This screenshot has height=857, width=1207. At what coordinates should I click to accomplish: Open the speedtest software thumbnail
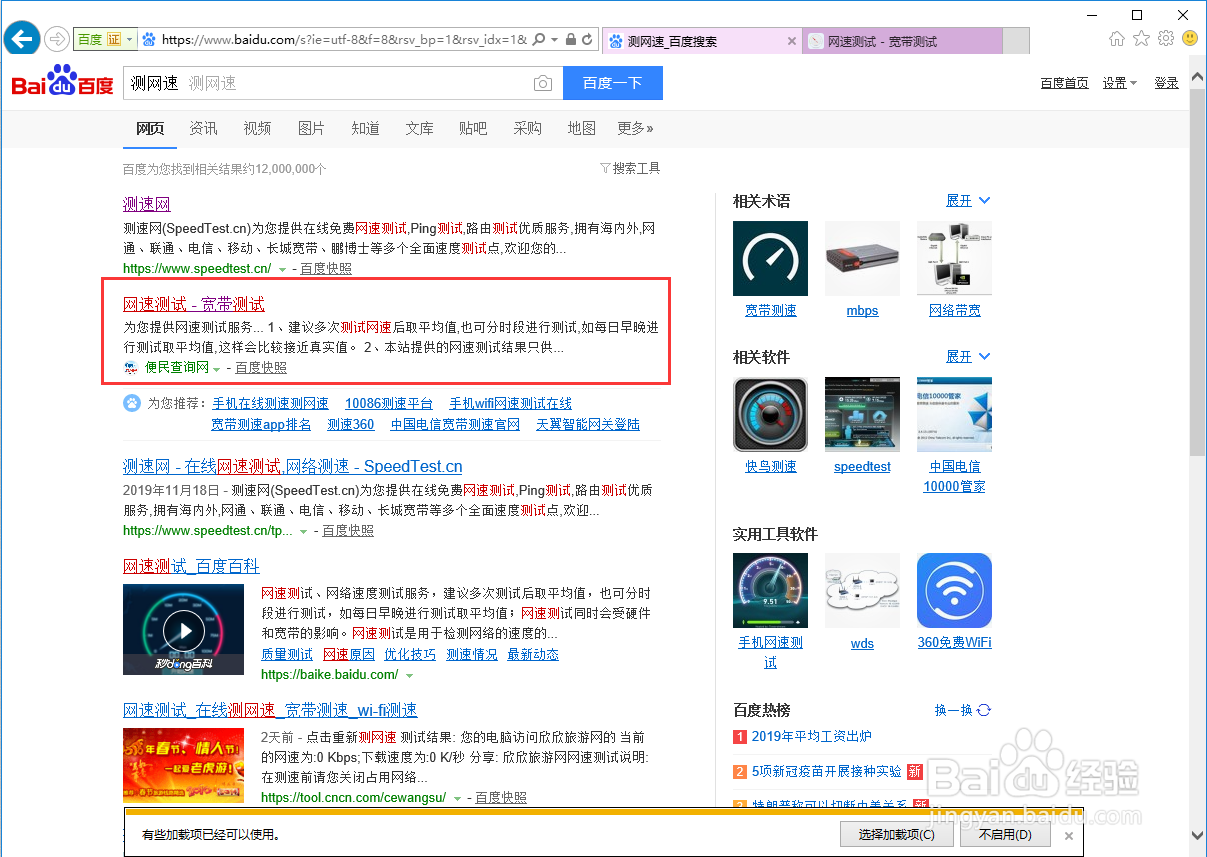(x=862, y=415)
